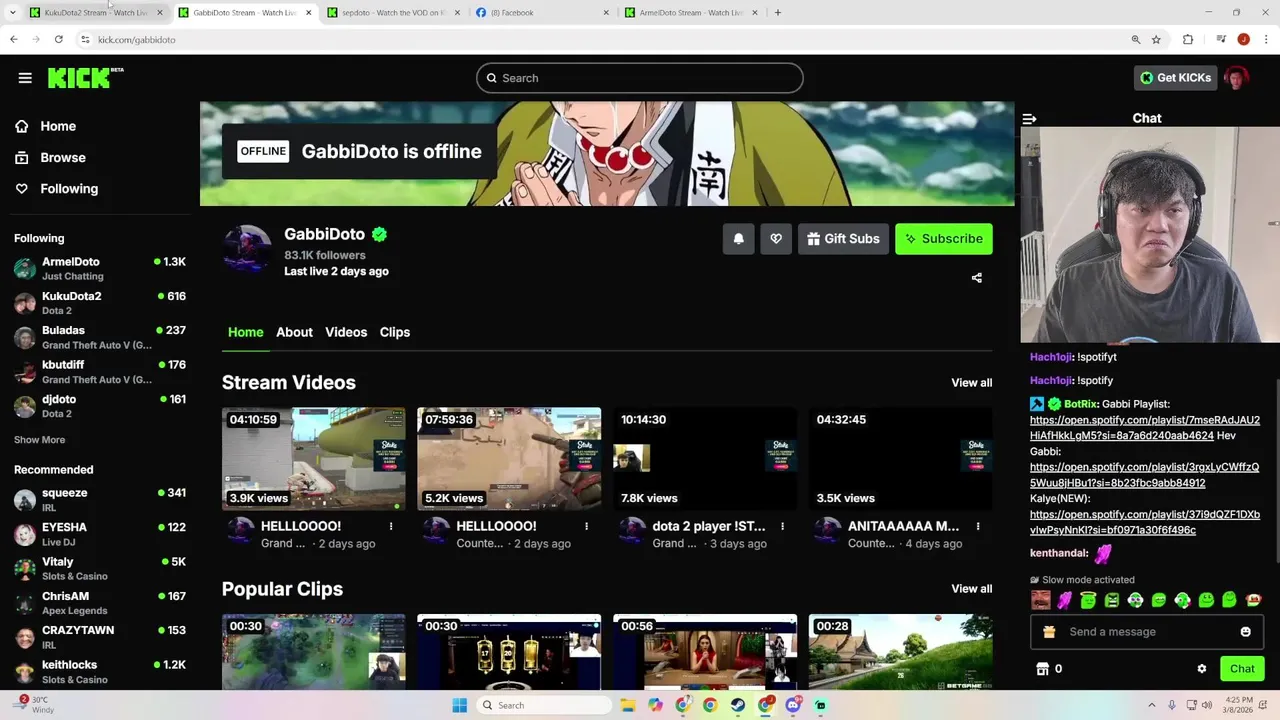Open djdoto channel in Following list

point(100,406)
